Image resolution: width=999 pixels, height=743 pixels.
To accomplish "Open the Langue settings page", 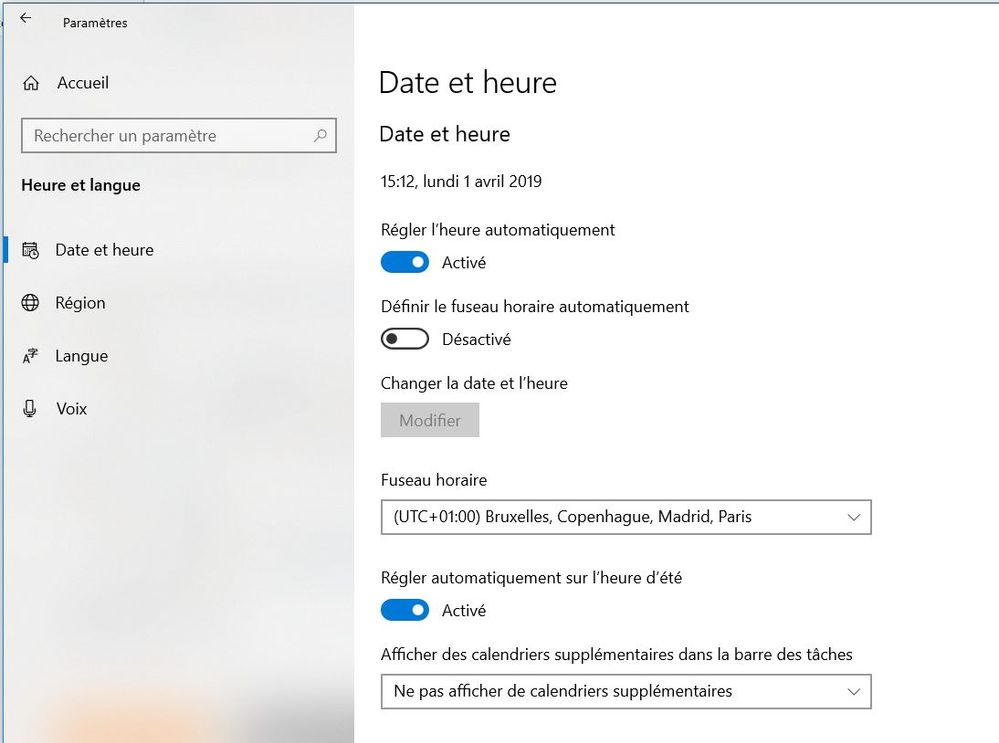I will pyautogui.click(x=82, y=356).
